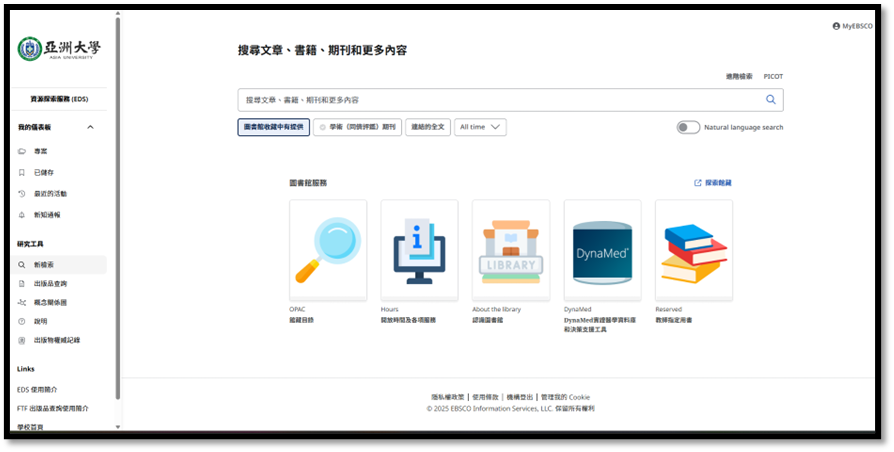Click the Asia University logo

click(59, 49)
